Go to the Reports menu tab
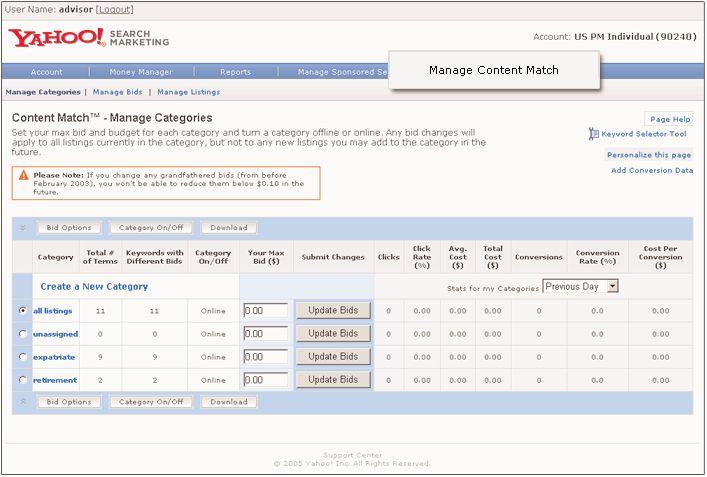Screen dimensions: 707x477 pyautogui.click(x=236, y=72)
